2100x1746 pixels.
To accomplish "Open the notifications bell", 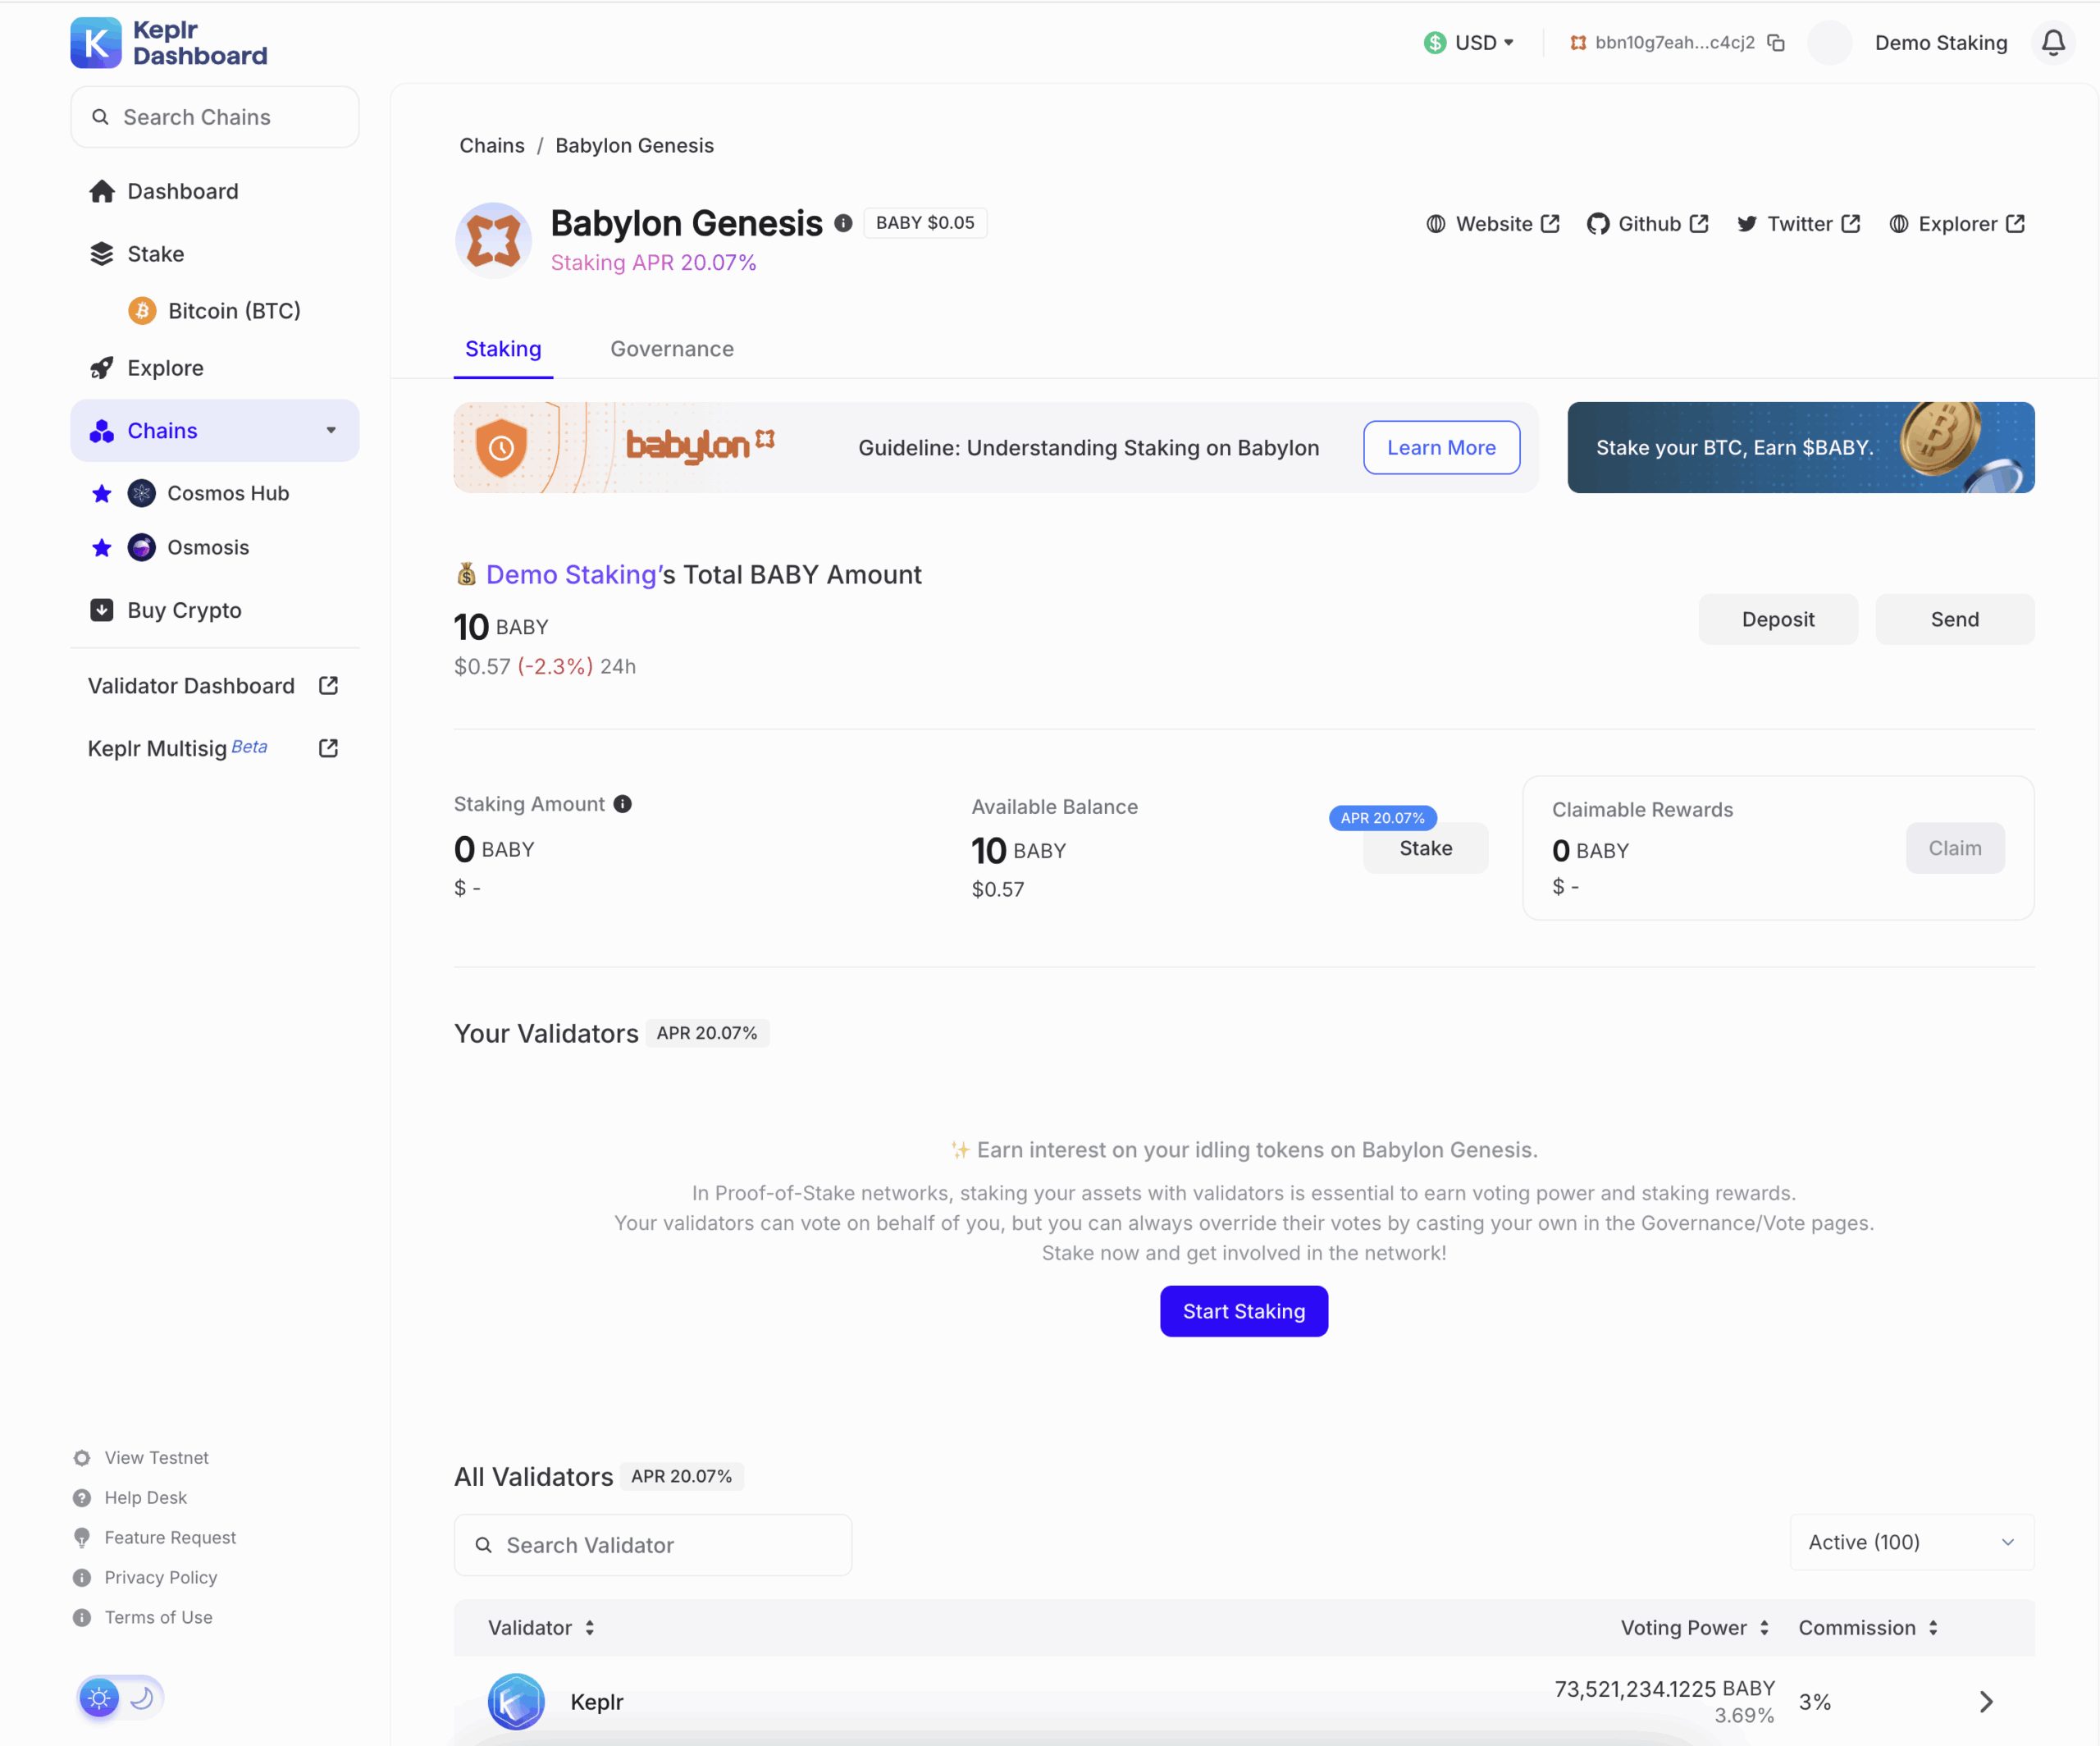I will (x=2053, y=42).
